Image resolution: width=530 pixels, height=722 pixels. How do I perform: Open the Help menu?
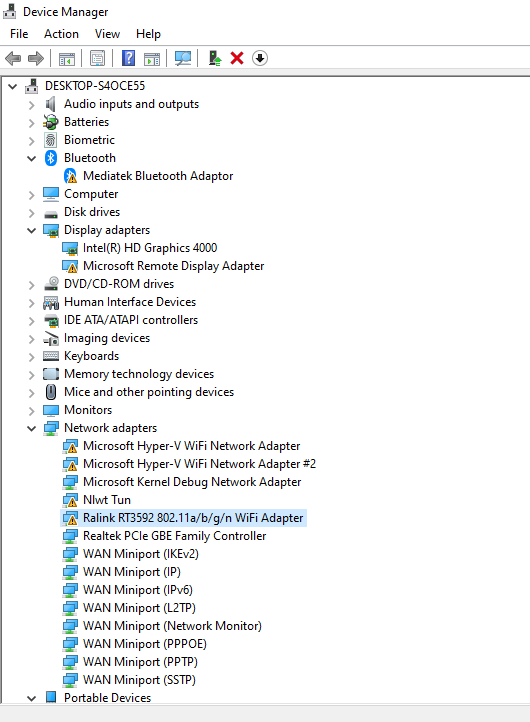coord(148,34)
